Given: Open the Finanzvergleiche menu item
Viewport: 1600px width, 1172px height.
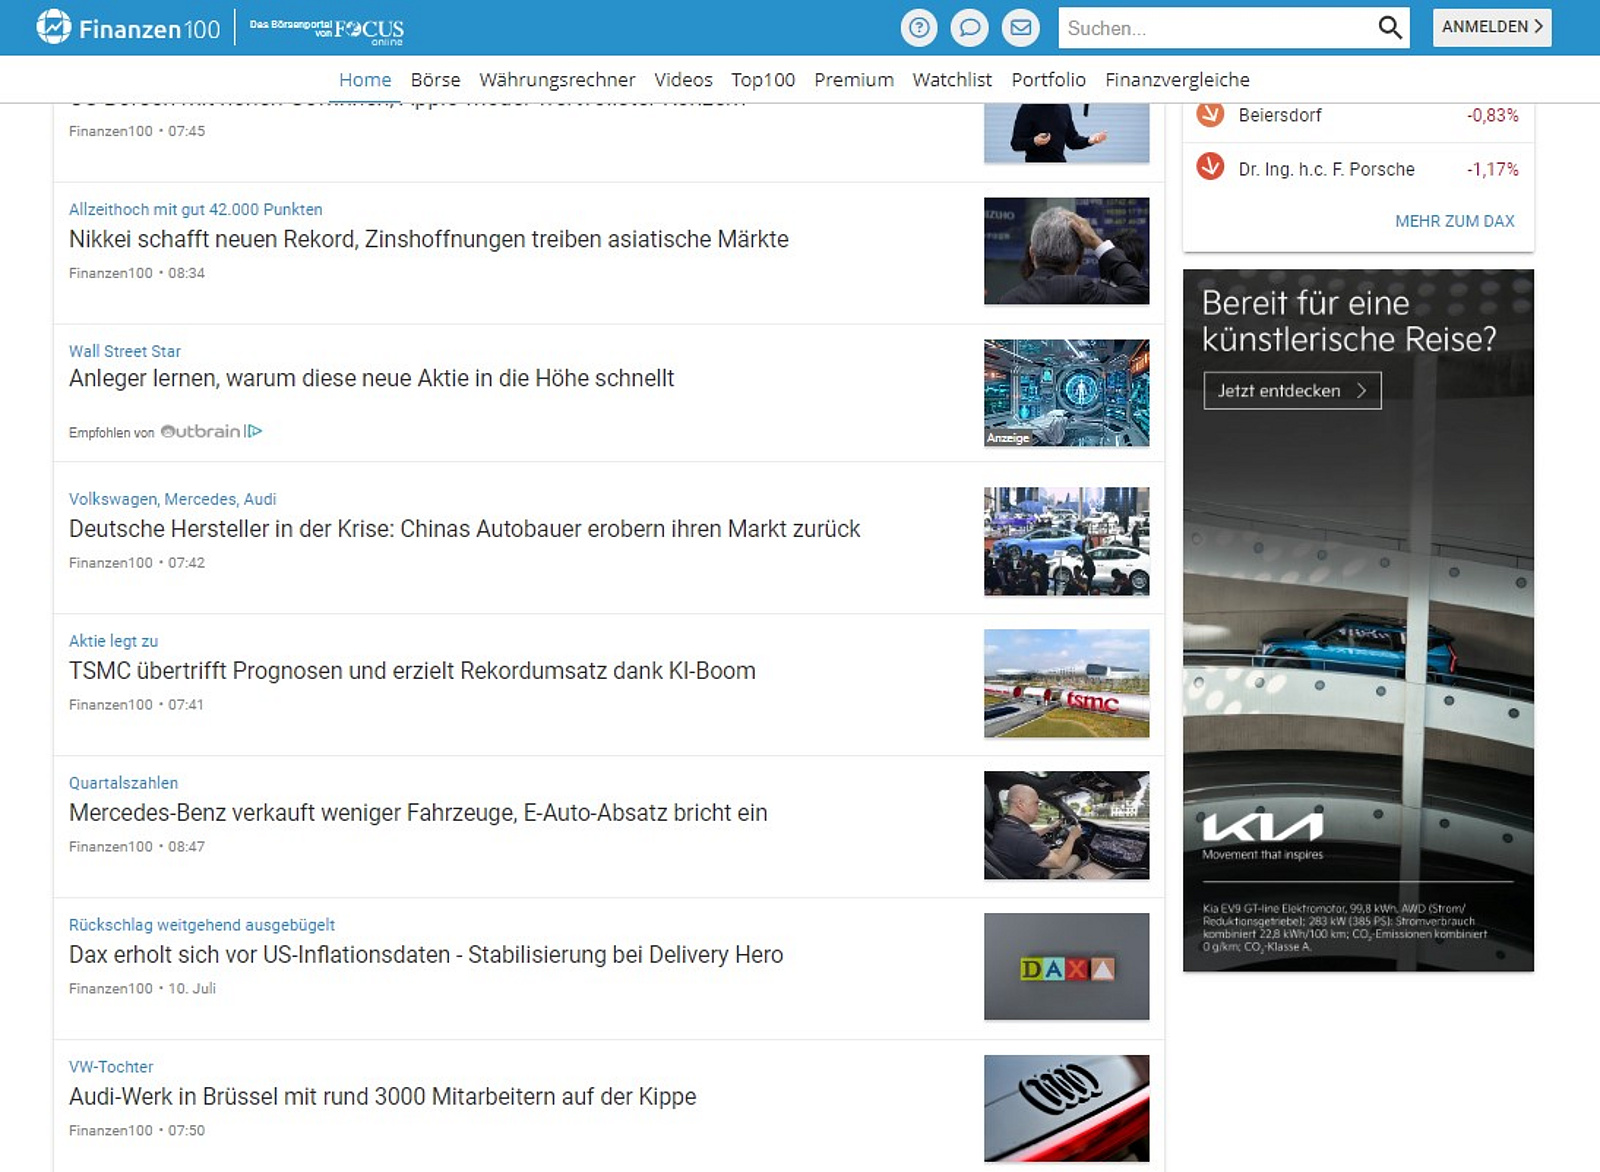Looking at the screenshot, I should click(1177, 80).
